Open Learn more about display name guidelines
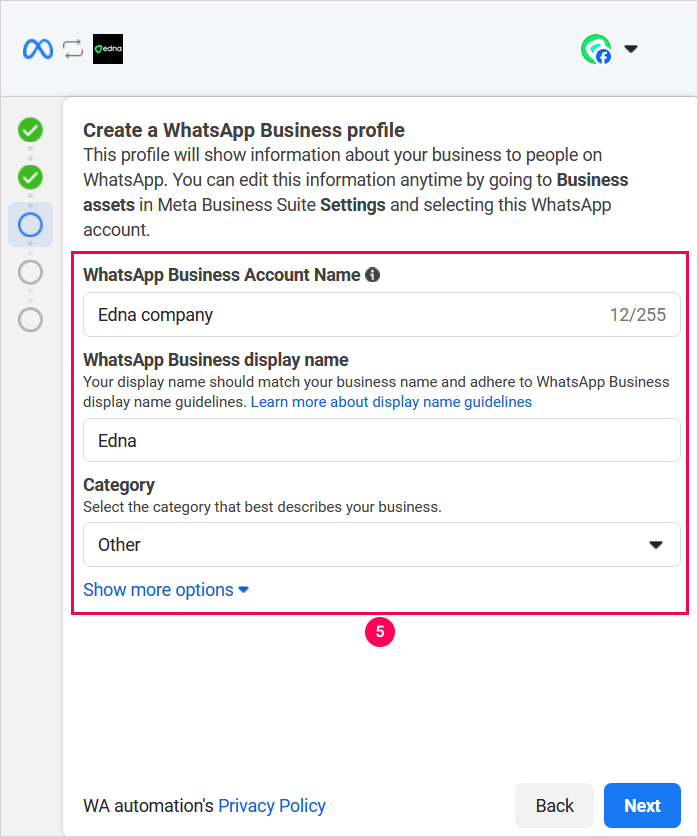Screen dimensions: 698x837 coord(391,402)
